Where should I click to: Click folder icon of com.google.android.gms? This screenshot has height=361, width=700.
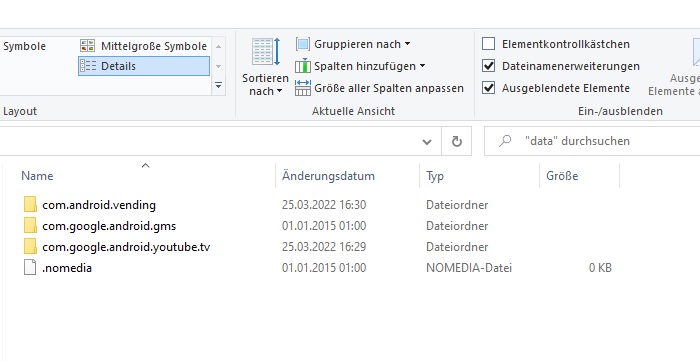pyautogui.click(x=30, y=226)
